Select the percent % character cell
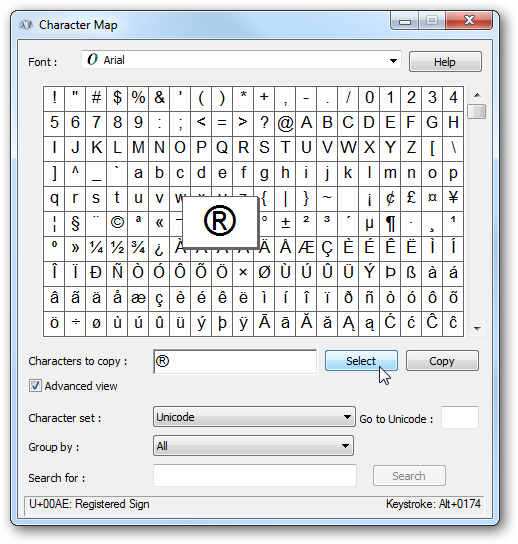This screenshot has height=544, width=518. pyautogui.click(x=138, y=98)
